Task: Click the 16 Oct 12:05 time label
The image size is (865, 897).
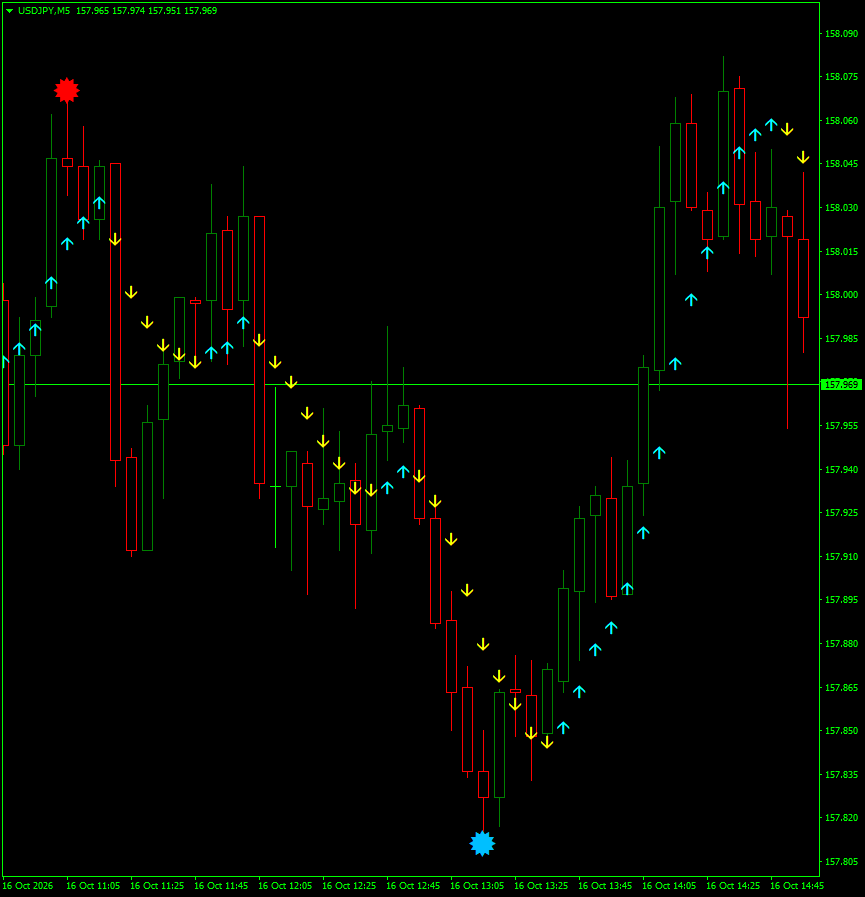Action: pyautogui.click(x=285, y=886)
